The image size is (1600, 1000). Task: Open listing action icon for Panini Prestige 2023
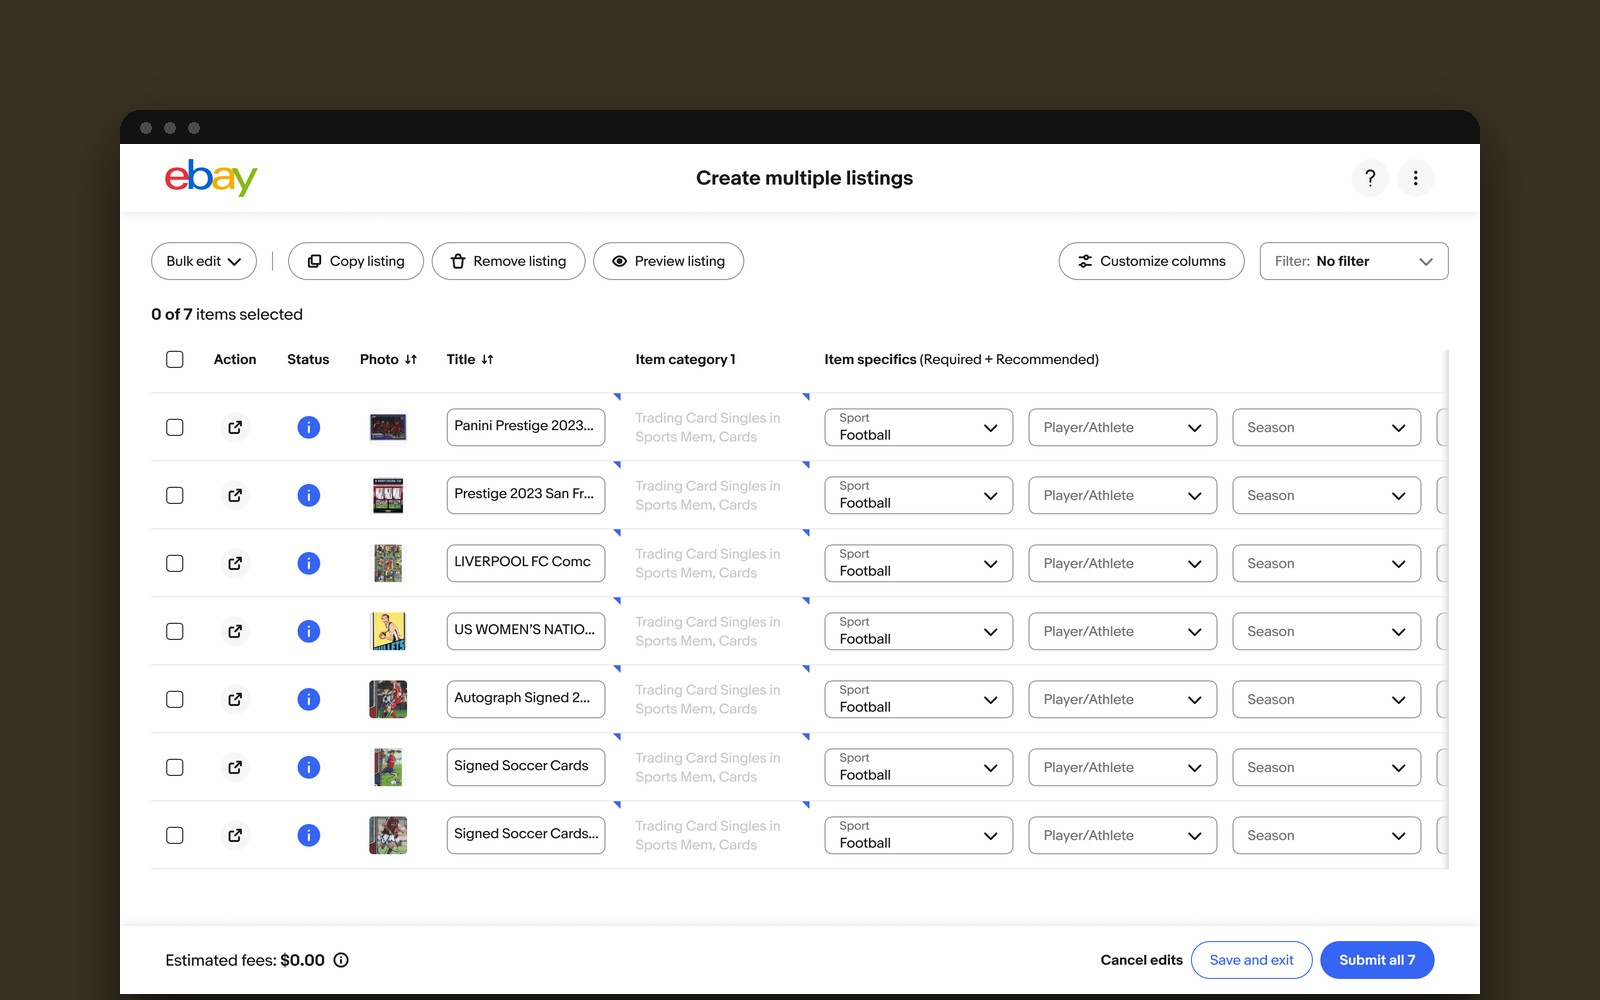tap(235, 427)
